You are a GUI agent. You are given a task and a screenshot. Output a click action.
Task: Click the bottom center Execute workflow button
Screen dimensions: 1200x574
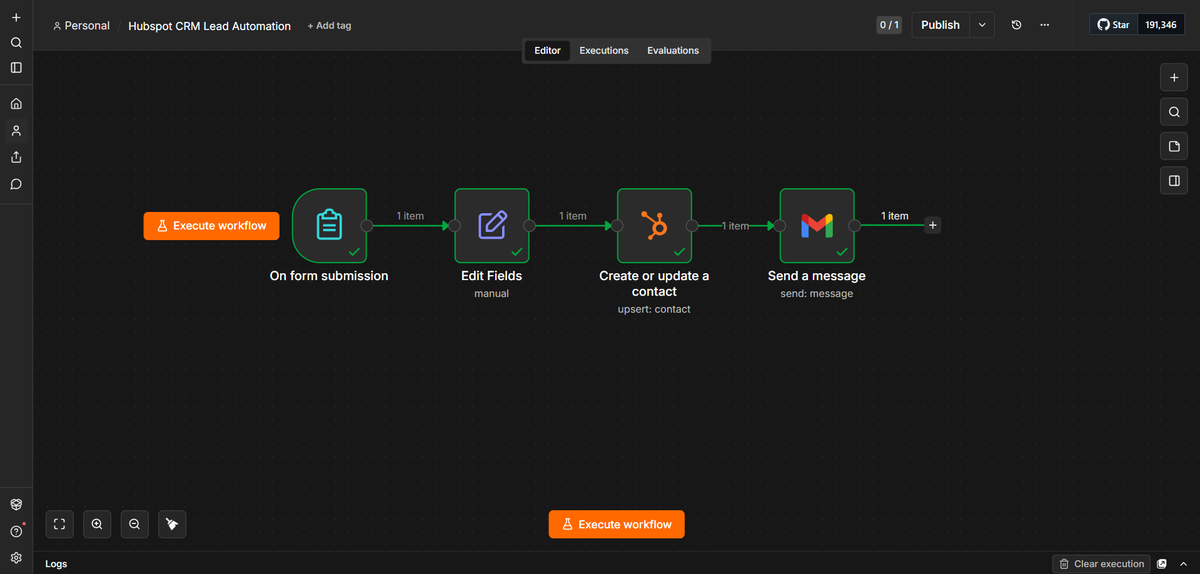617,524
